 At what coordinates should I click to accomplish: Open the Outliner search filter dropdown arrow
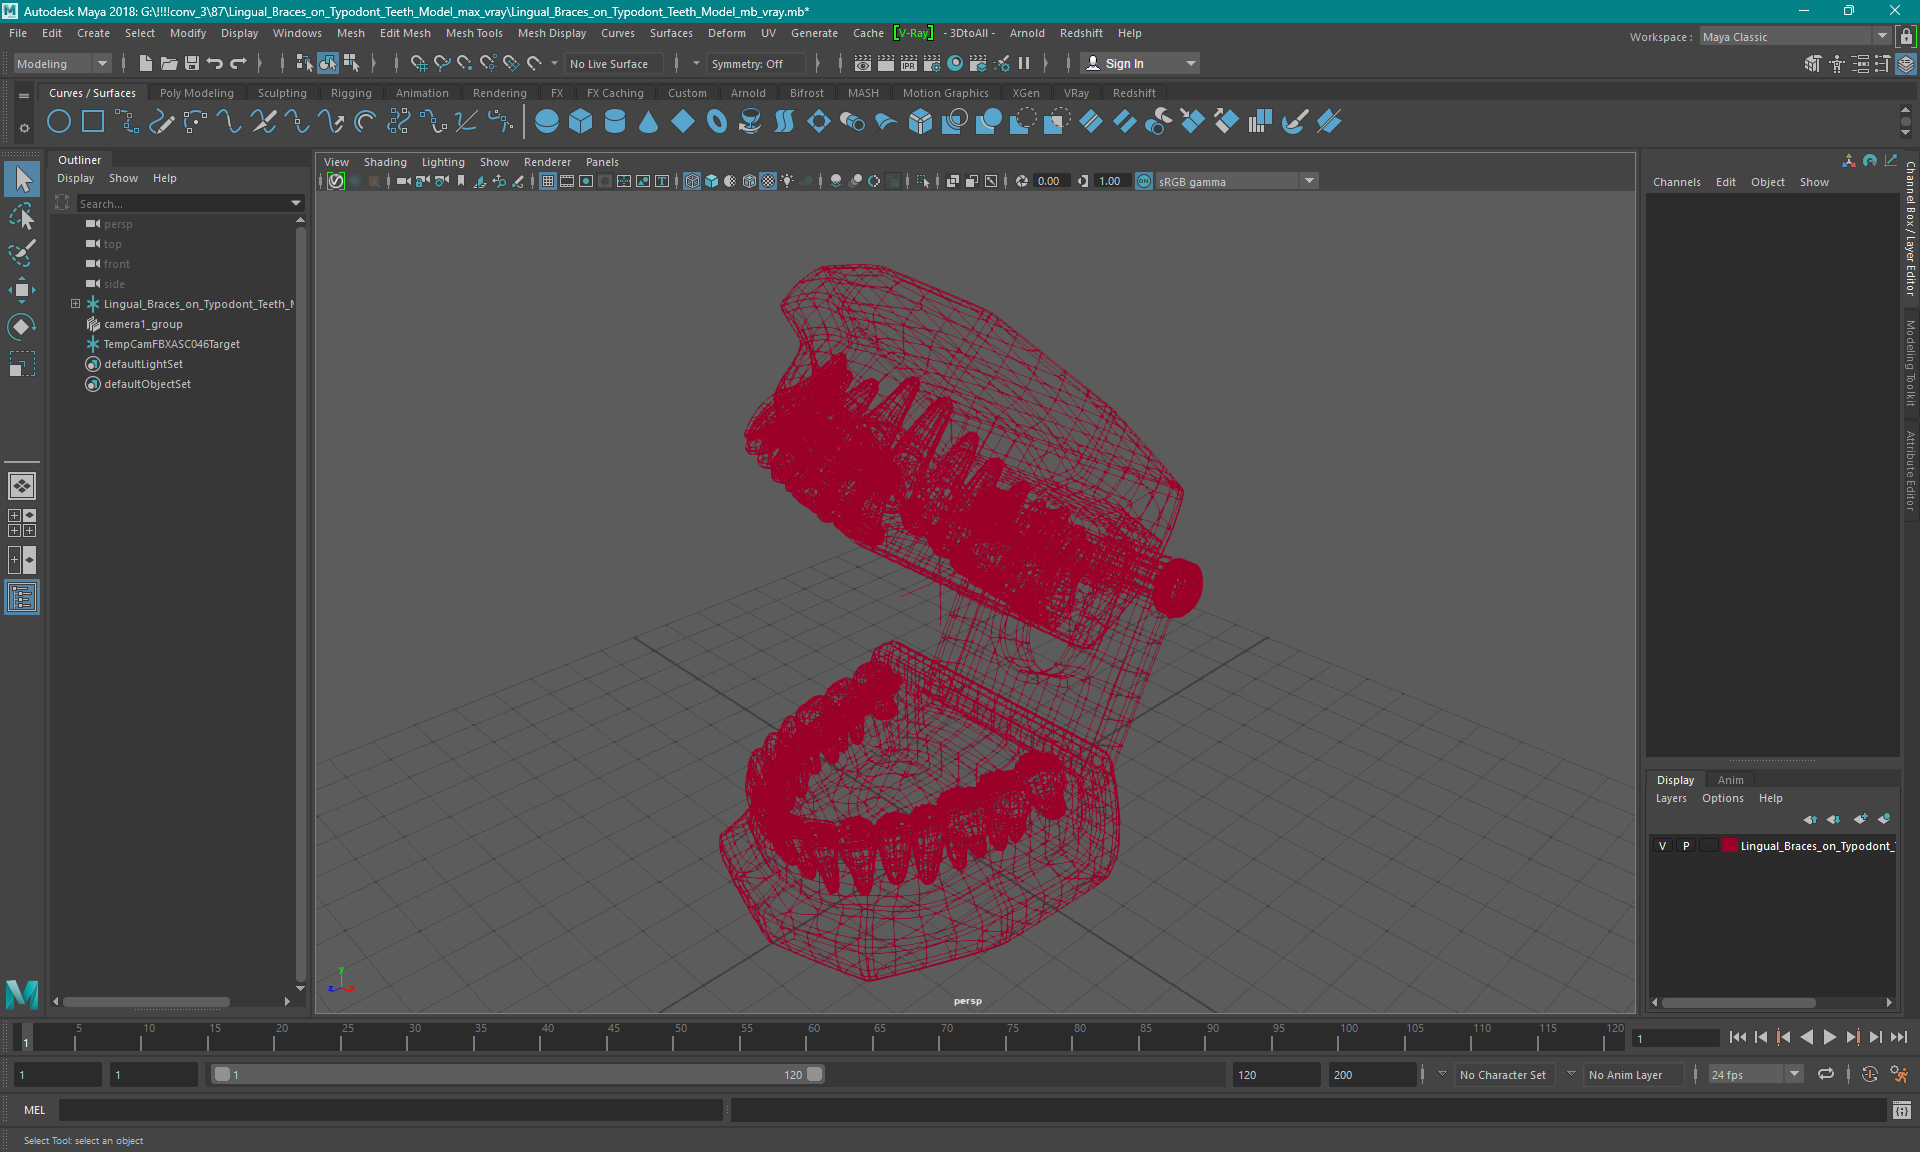point(296,203)
